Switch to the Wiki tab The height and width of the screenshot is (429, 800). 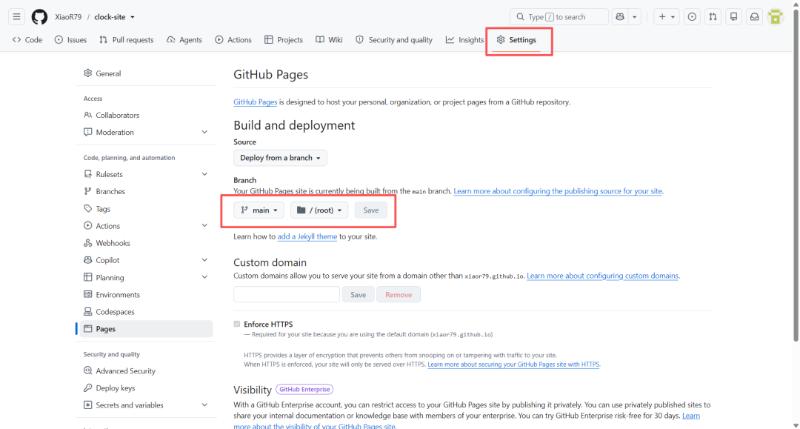coord(329,40)
